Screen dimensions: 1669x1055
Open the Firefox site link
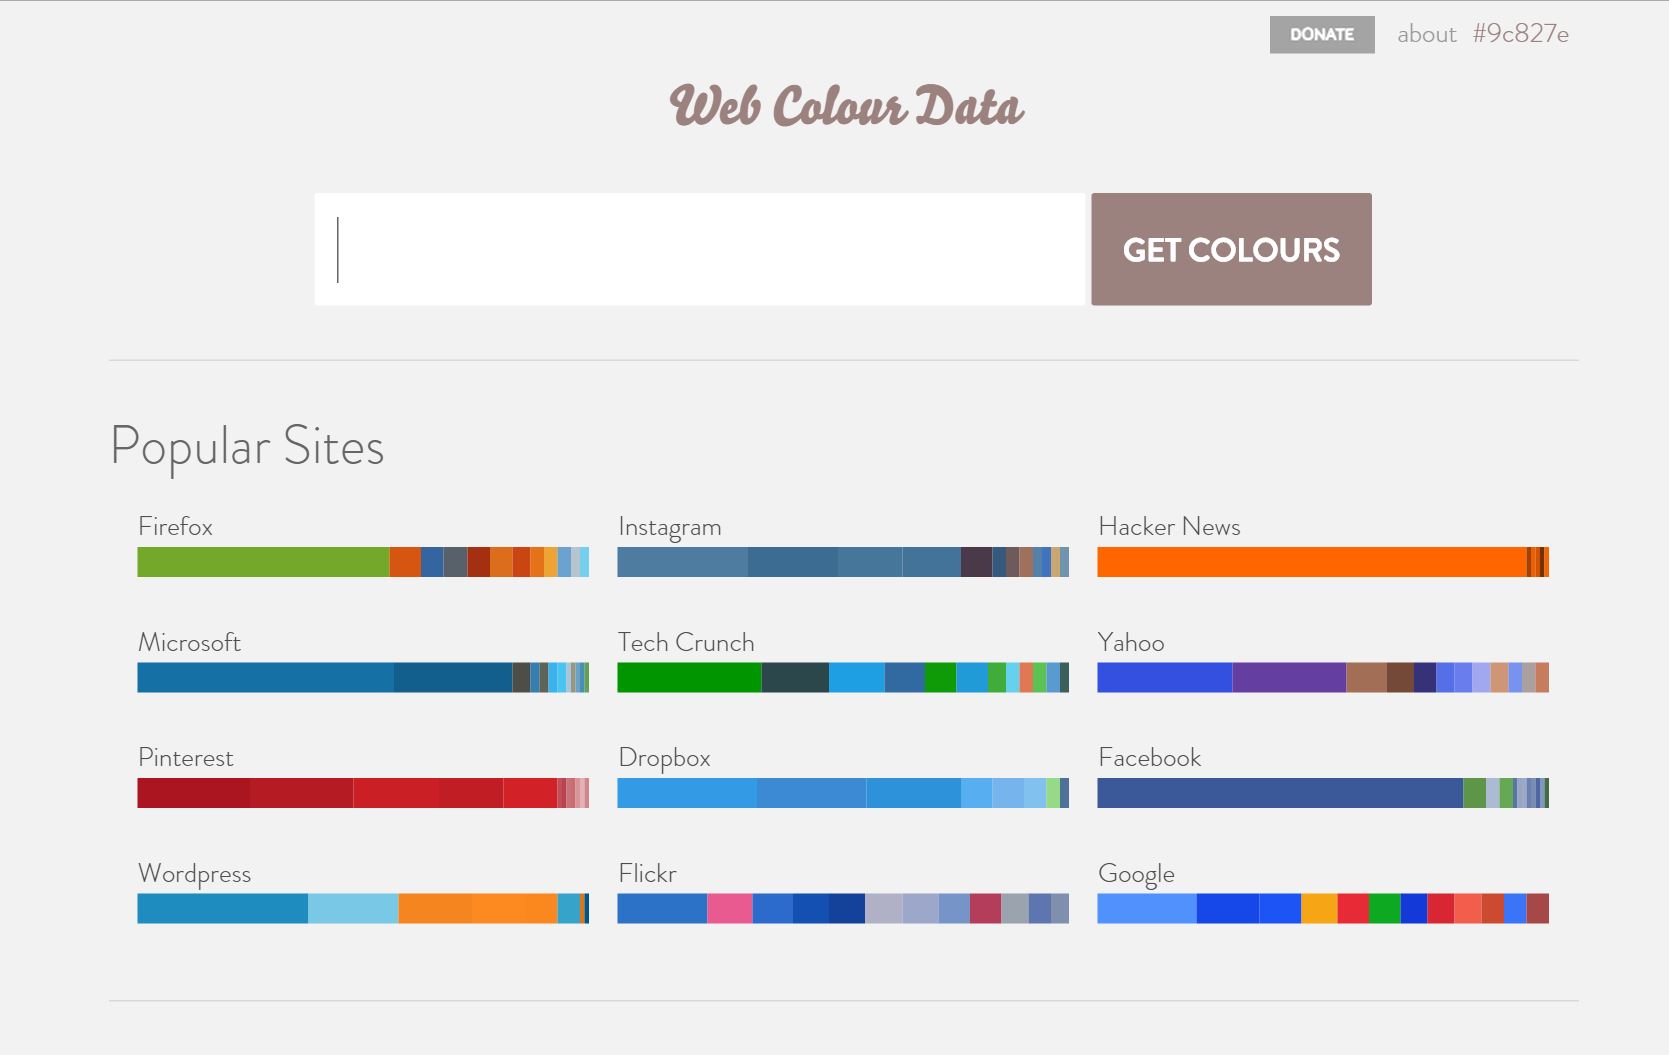click(x=175, y=526)
